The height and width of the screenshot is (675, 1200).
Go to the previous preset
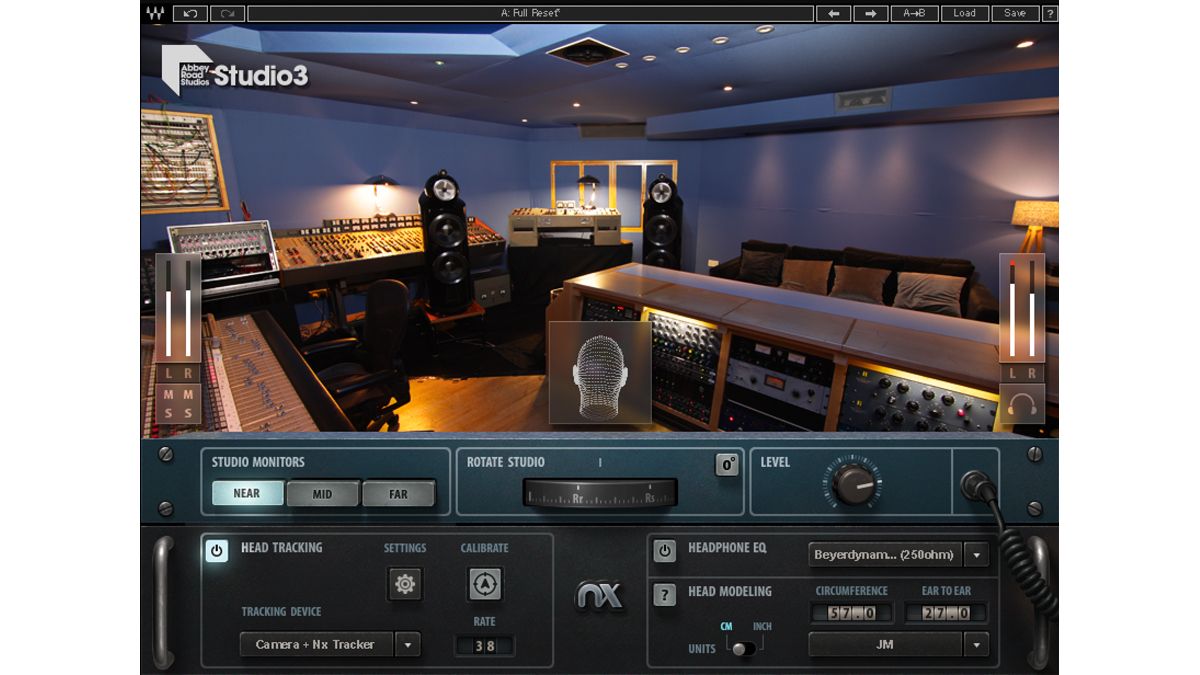pyautogui.click(x=833, y=13)
